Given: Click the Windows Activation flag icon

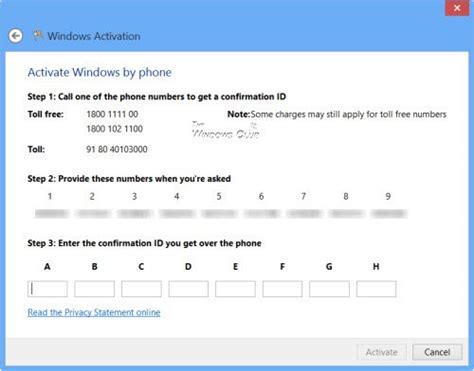Looking at the screenshot, I should (x=38, y=35).
